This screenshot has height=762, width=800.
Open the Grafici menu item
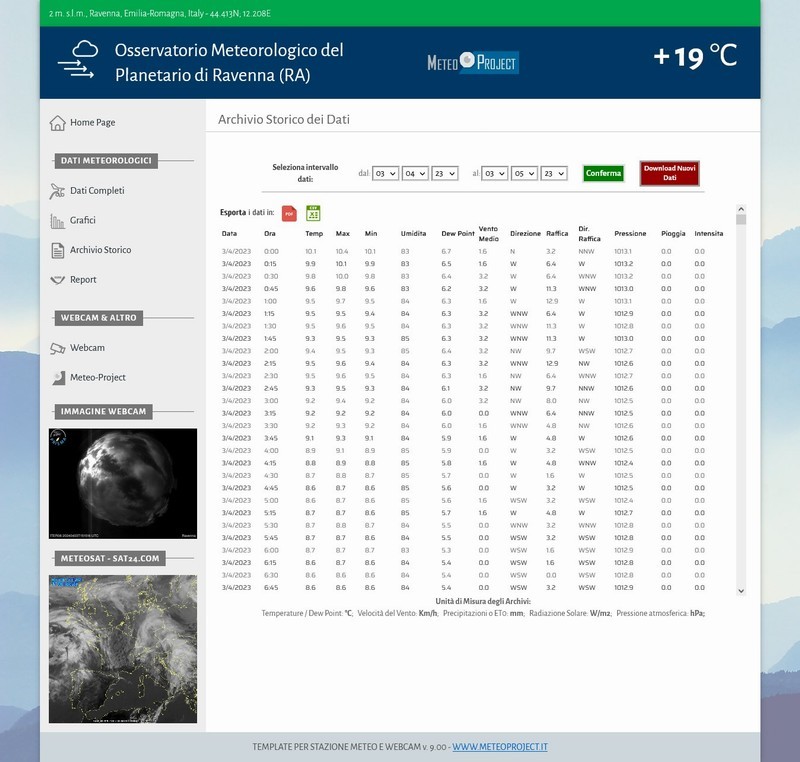tap(83, 221)
